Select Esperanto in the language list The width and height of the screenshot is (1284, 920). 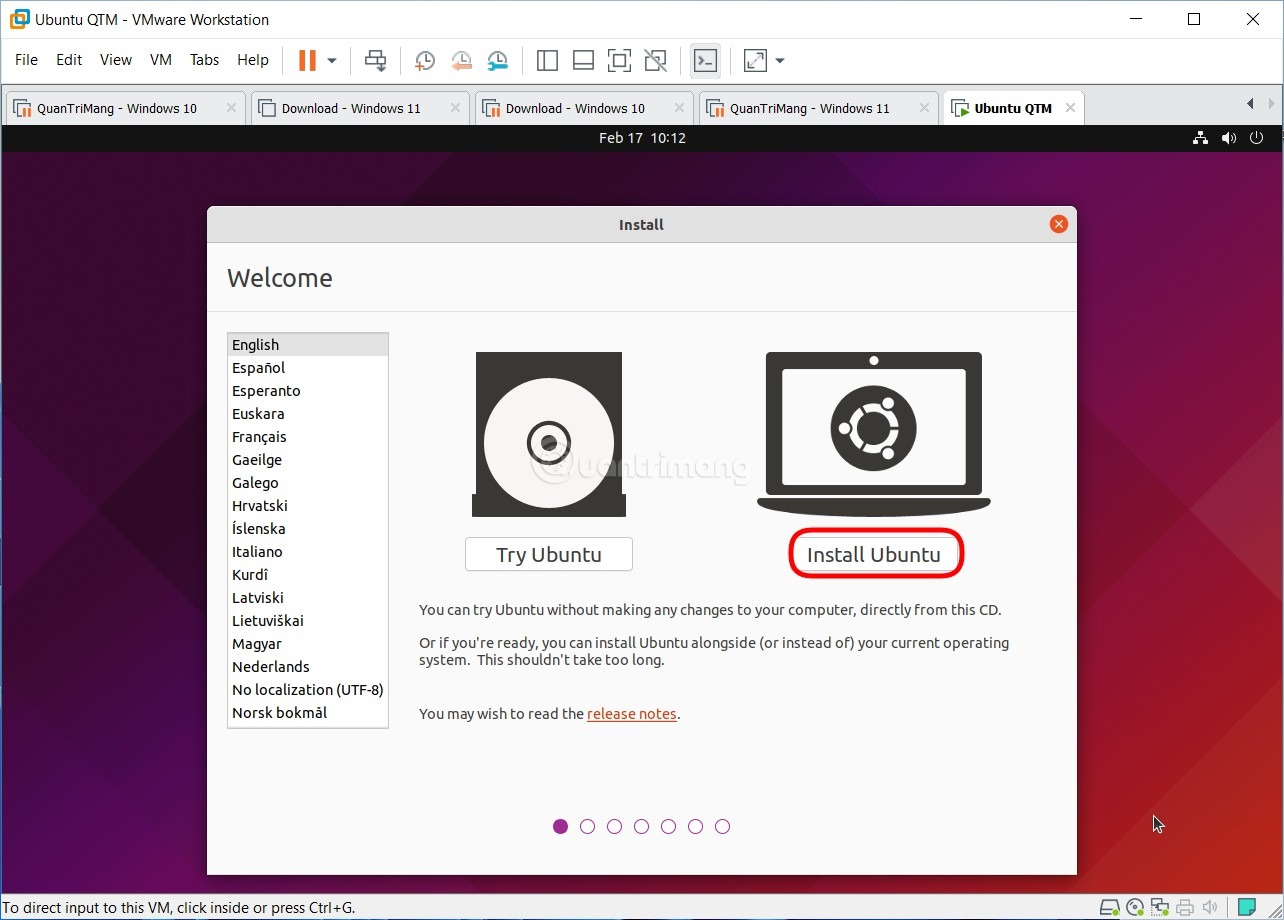pyautogui.click(x=307, y=391)
